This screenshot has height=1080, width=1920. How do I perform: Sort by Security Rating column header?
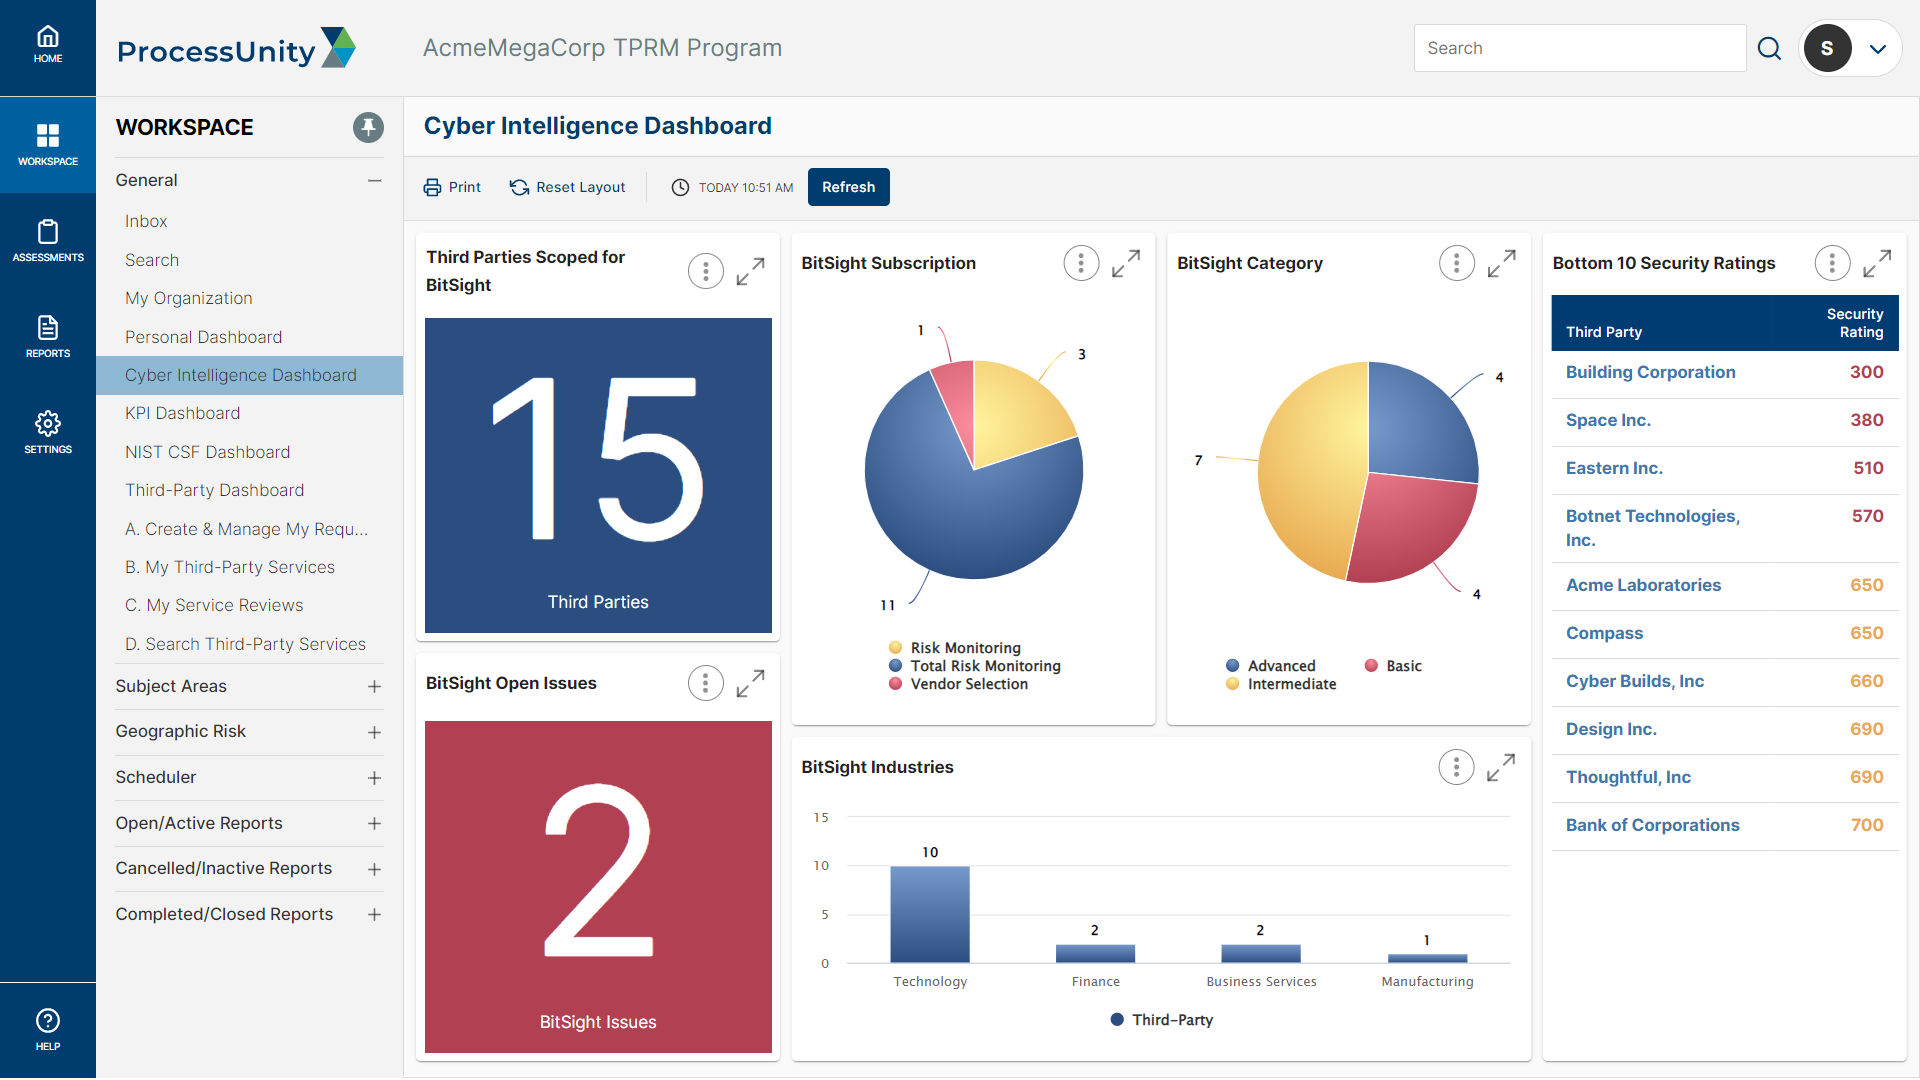[x=1854, y=323]
